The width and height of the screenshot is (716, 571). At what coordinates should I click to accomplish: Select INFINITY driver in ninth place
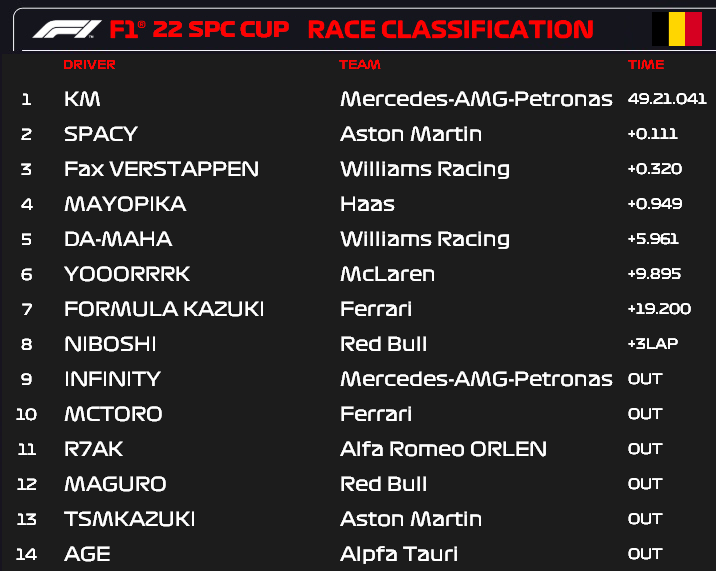click(112, 379)
